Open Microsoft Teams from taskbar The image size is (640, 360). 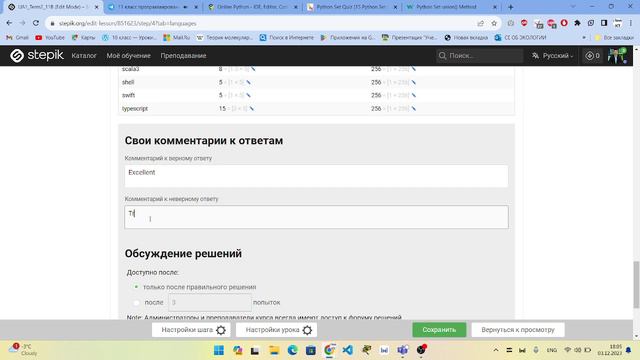pos(402,350)
